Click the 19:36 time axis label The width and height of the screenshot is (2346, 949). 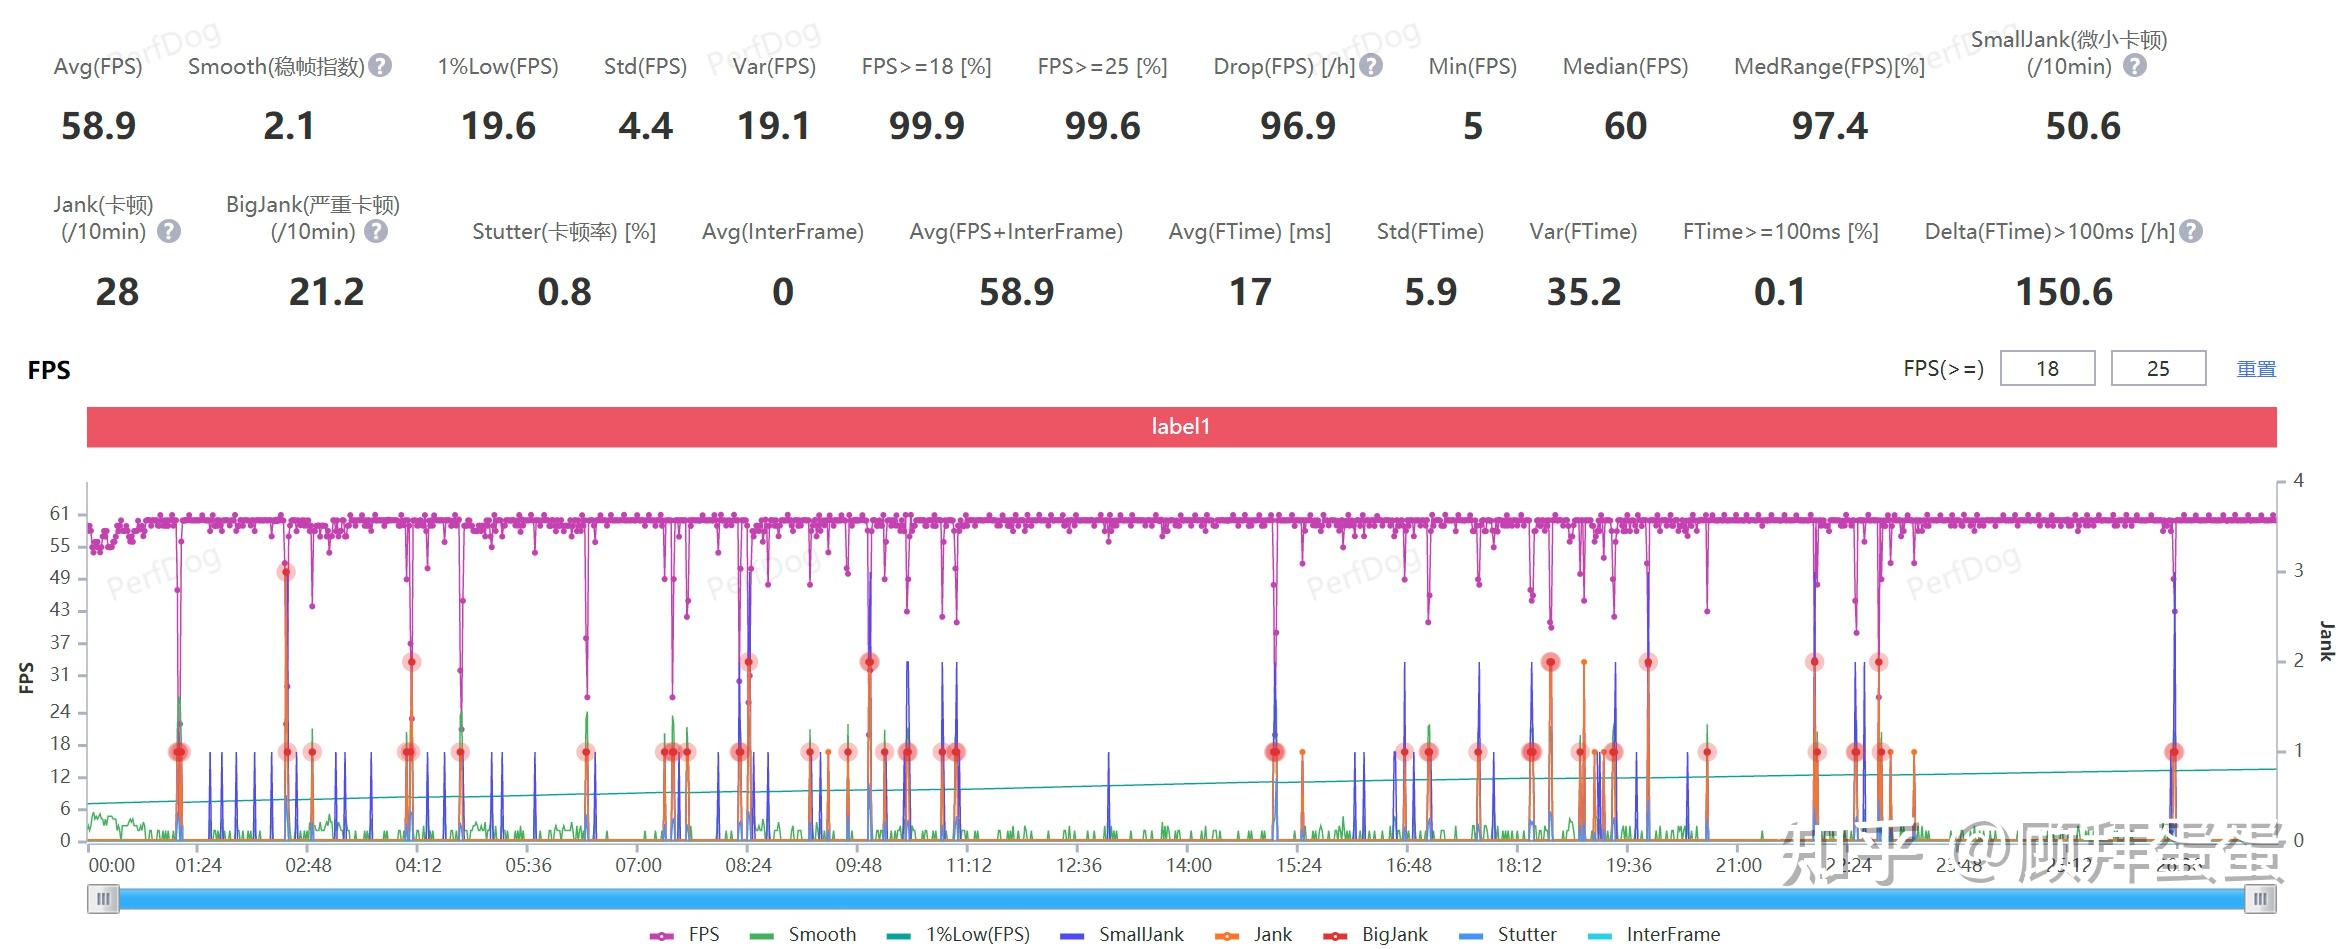click(1628, 865)
